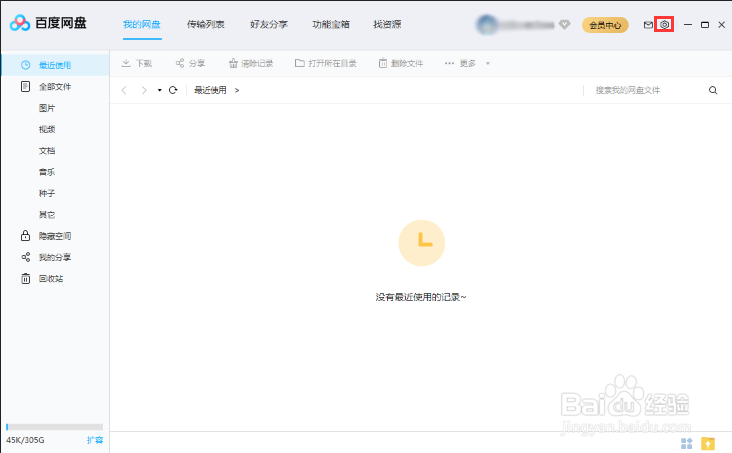
Task: Click the VIP diamond badge icon
Action: [564, 24]
